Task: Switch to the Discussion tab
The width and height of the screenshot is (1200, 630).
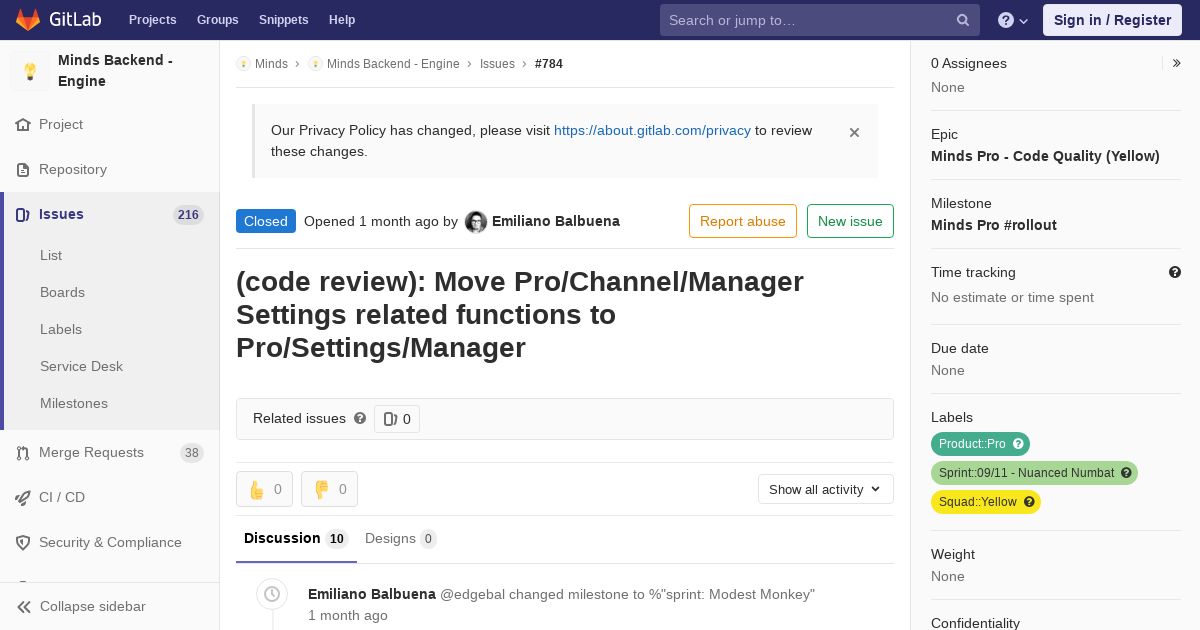Action: (295, 538)
